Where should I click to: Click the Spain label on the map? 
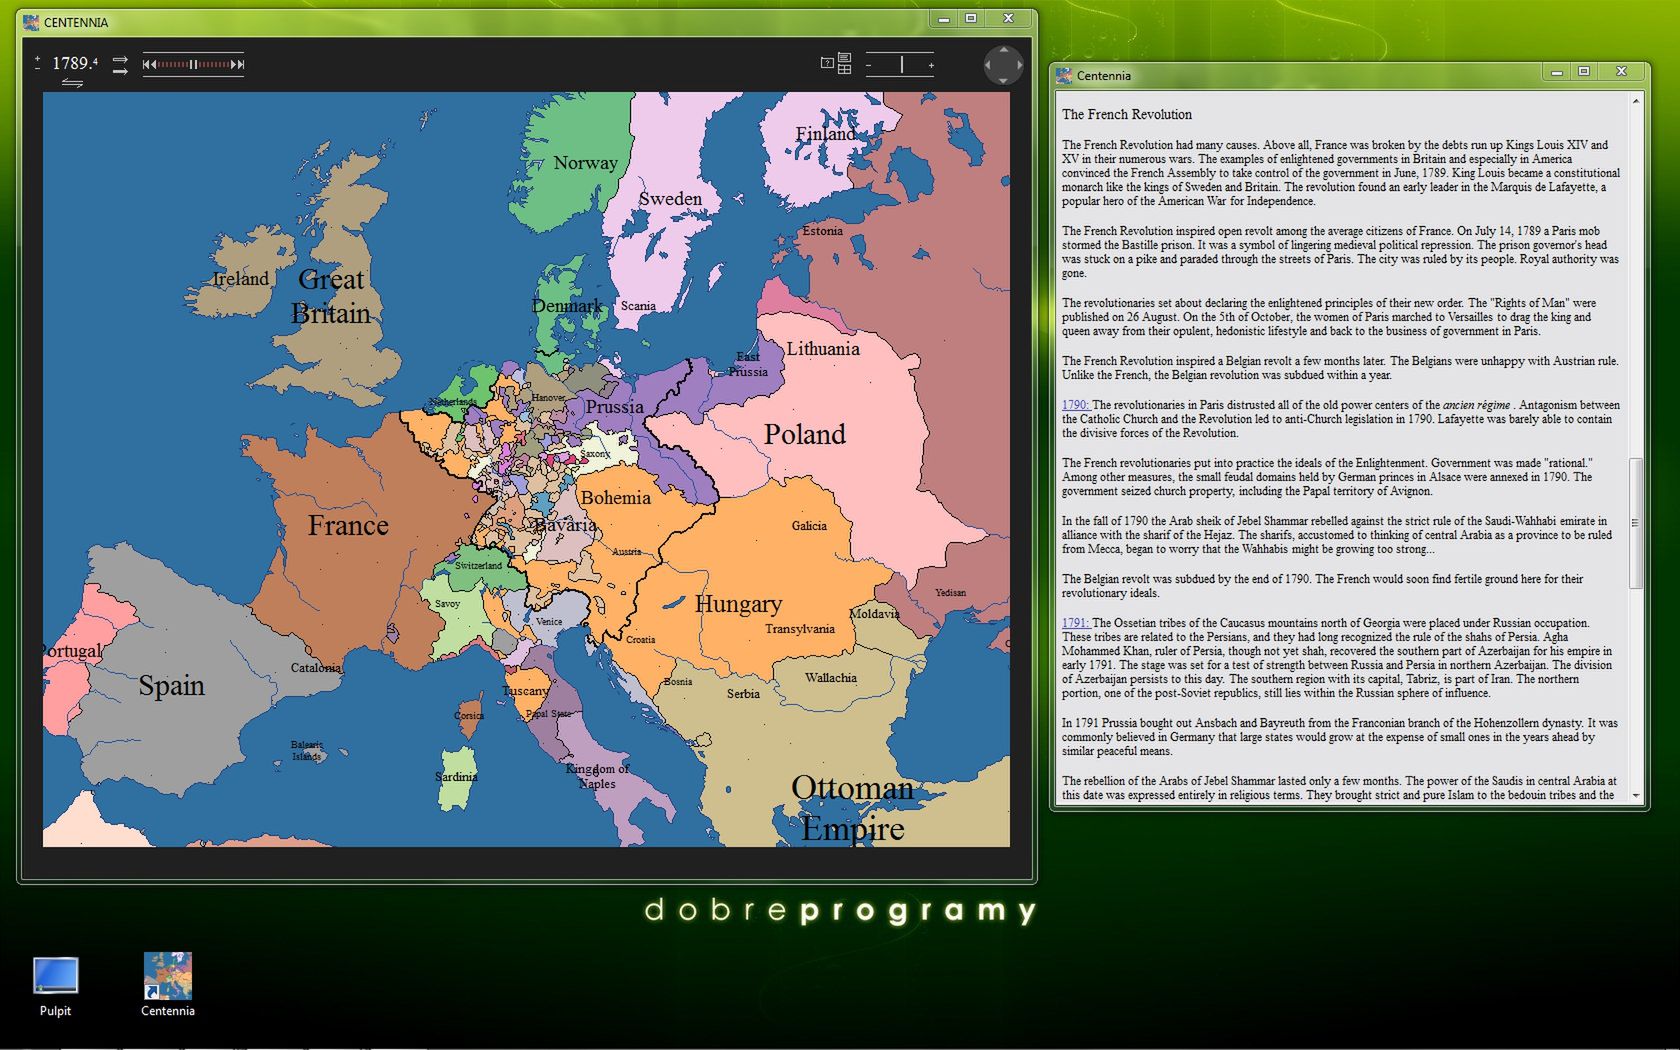click(x=171, y=685)
